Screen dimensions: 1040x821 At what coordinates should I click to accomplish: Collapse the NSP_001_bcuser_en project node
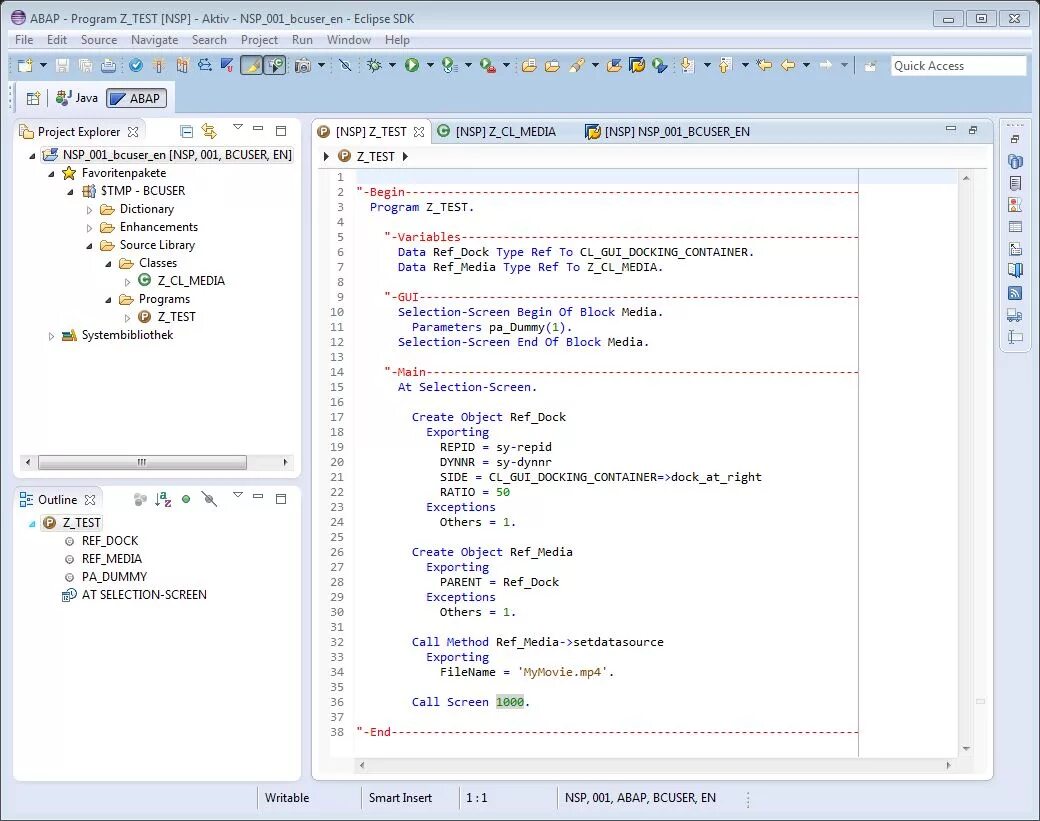click(32, 156)
